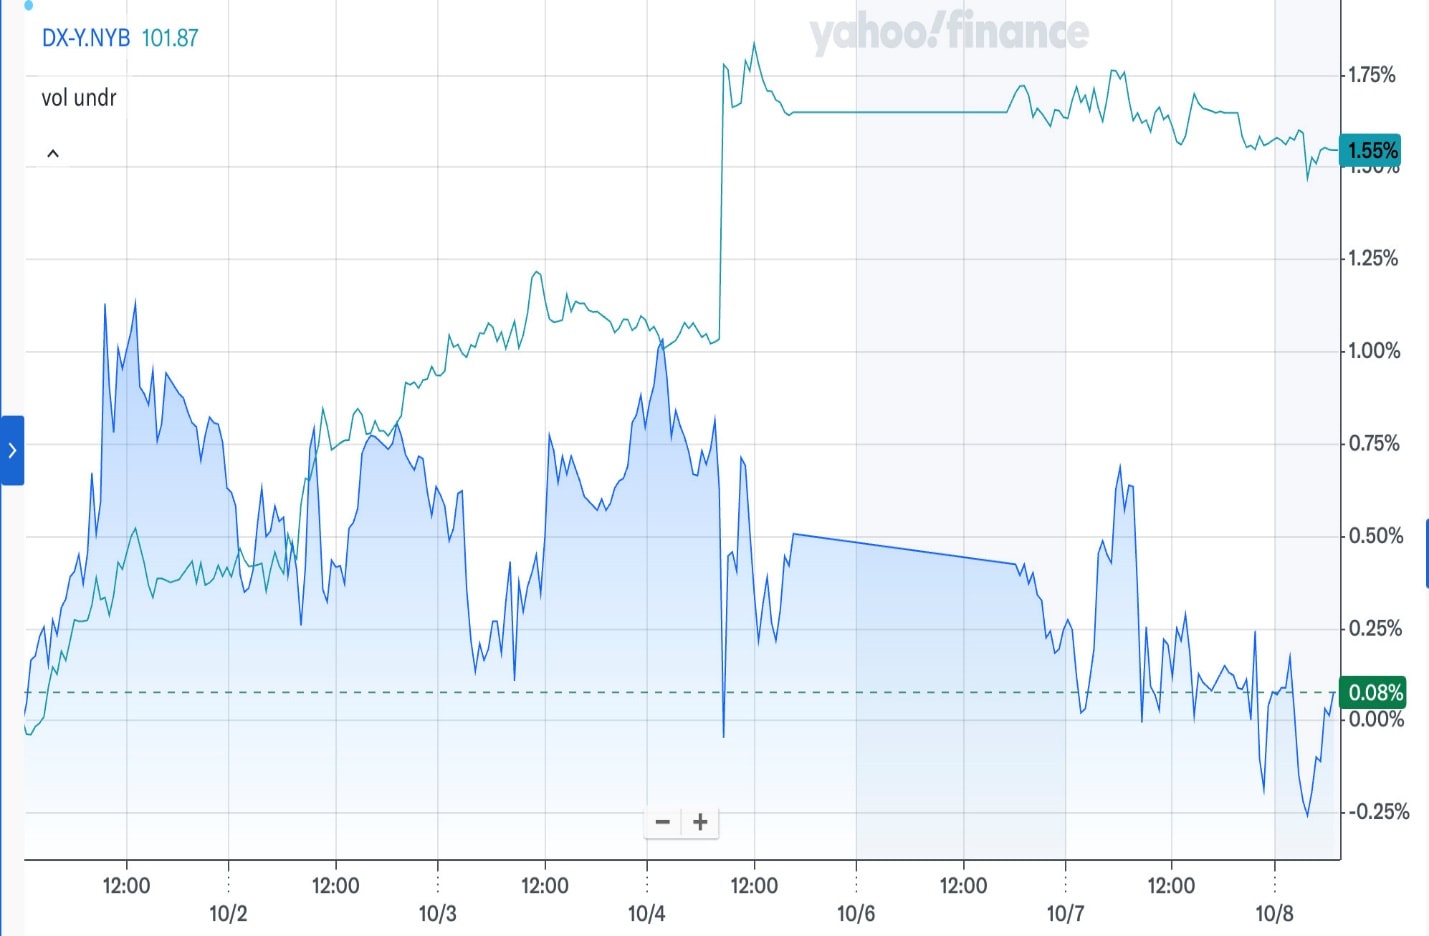
Task: Click the 10/3 date marker
Action: 437,913
